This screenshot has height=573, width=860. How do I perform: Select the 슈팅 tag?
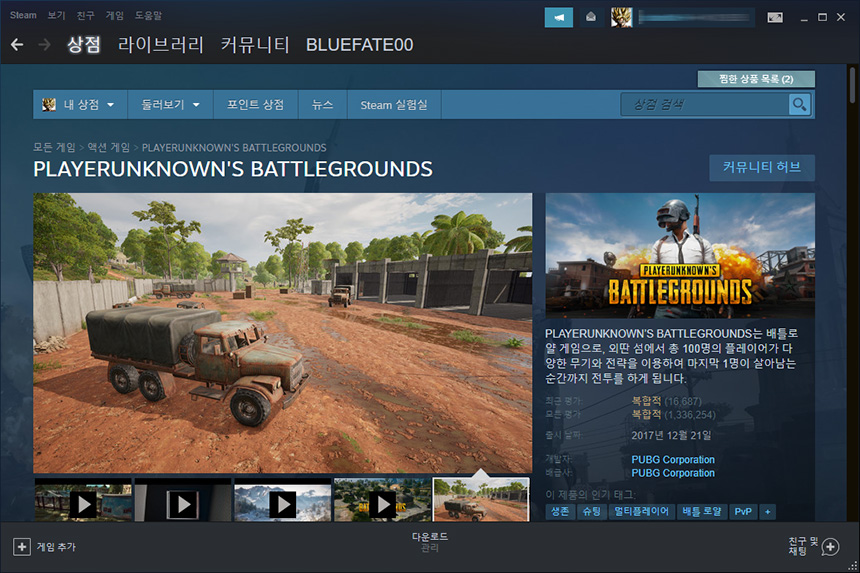(x=592, y=512)
